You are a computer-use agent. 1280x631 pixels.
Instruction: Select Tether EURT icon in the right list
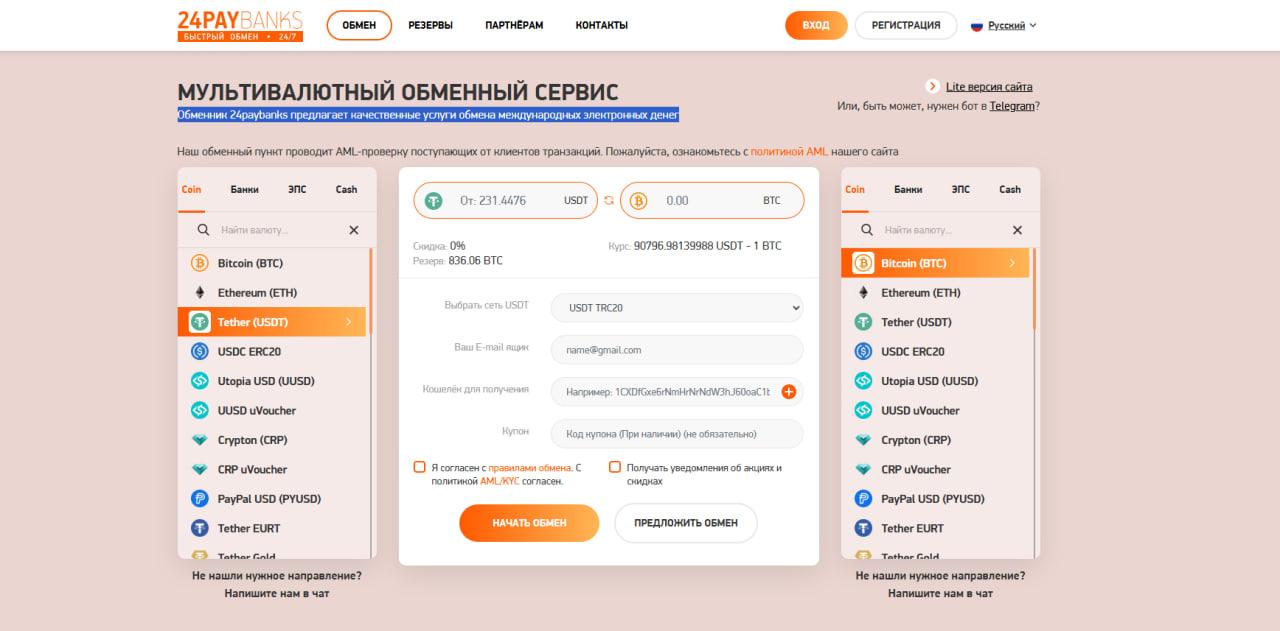click(x=863, y=528)
